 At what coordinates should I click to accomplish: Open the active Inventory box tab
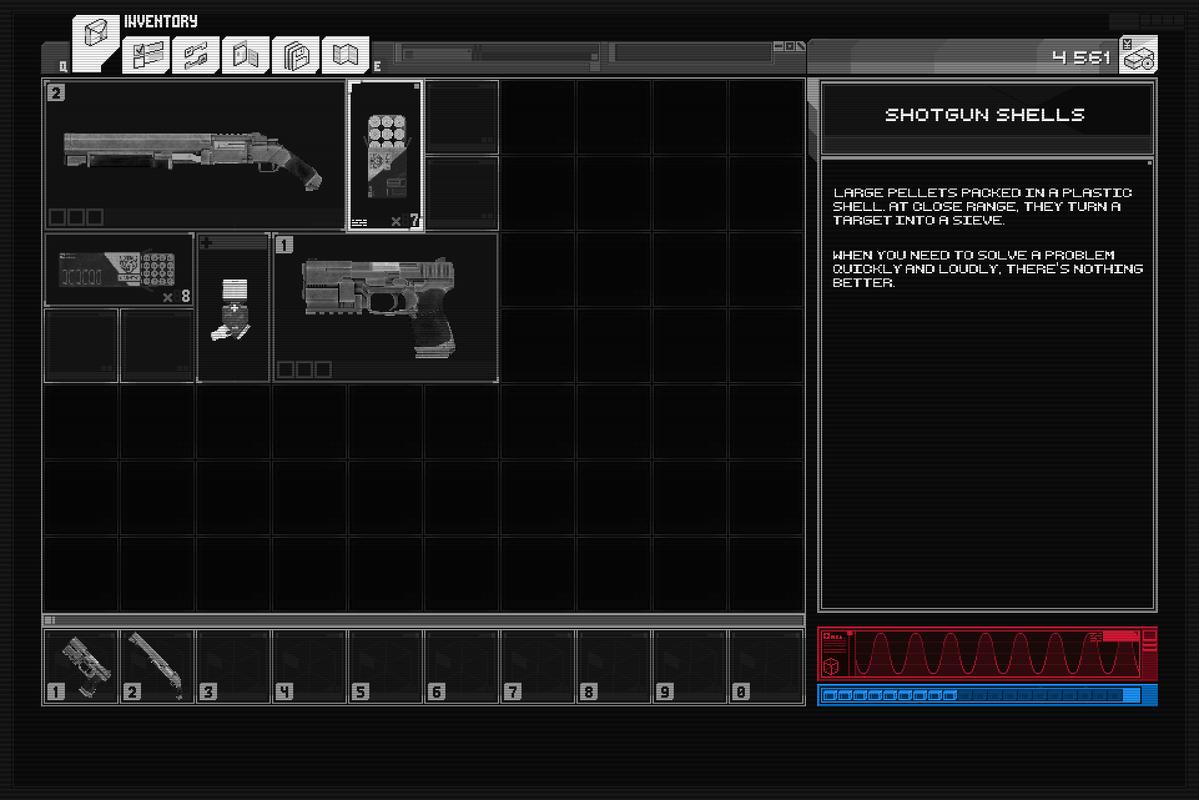pos(96,43)
